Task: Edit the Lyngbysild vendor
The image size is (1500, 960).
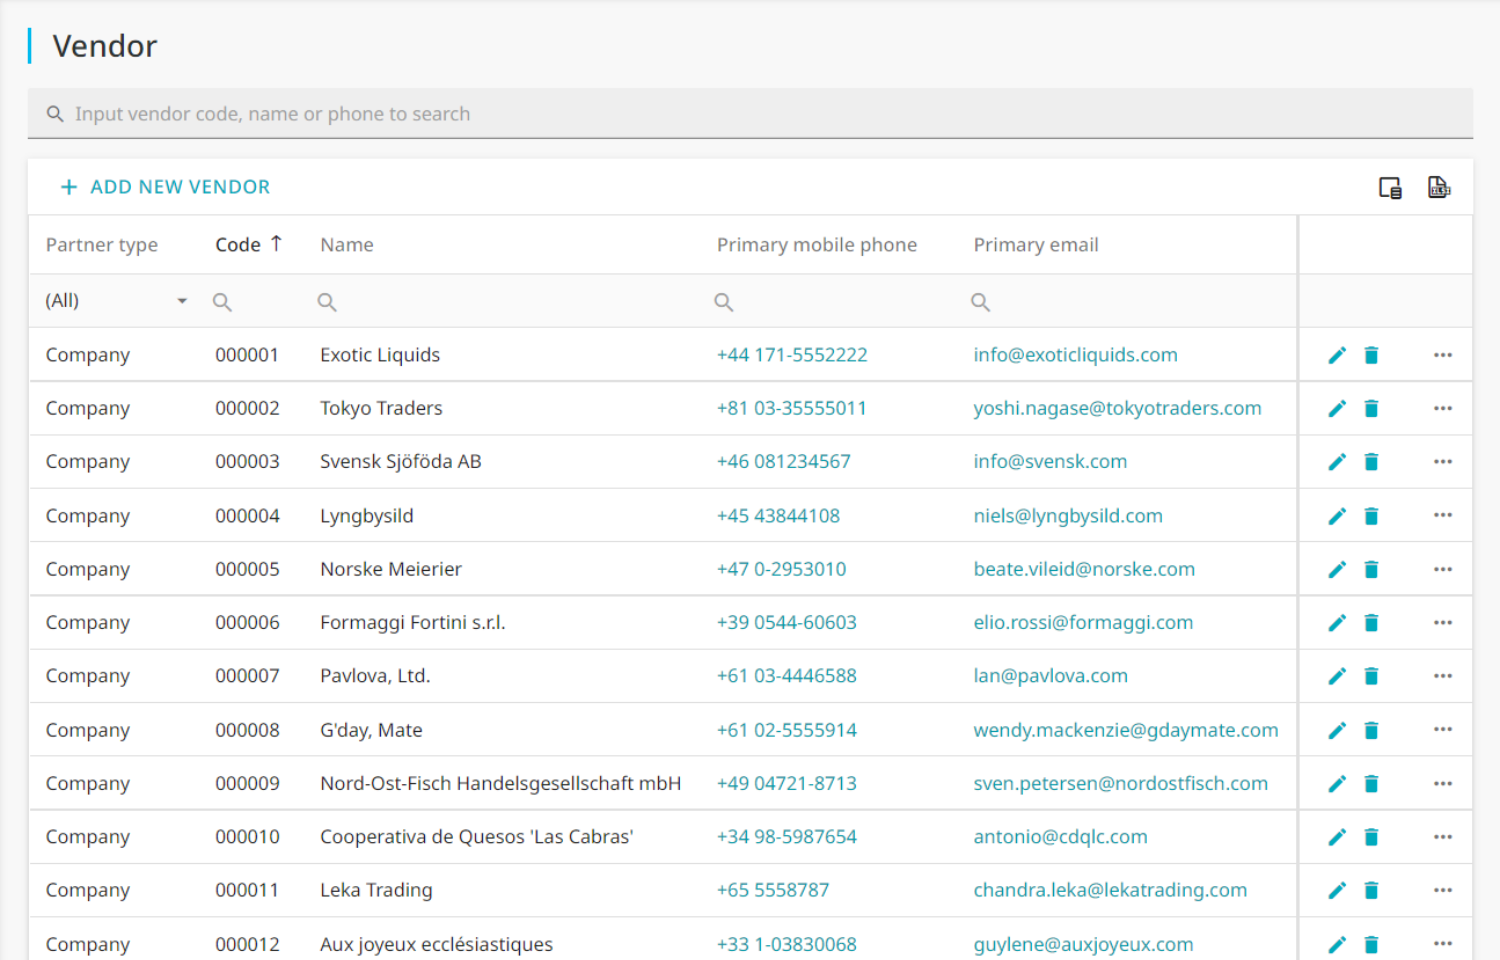Action: tap(1337, 516)
